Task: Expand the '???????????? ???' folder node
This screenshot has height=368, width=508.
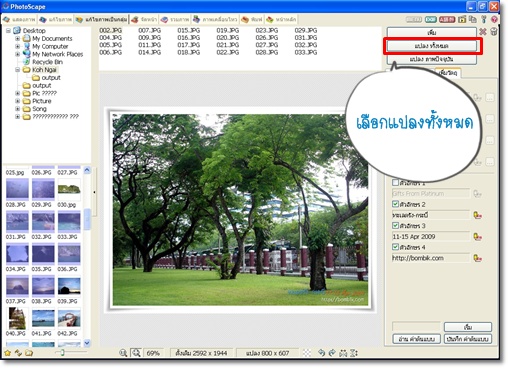Action: point(18,117)
